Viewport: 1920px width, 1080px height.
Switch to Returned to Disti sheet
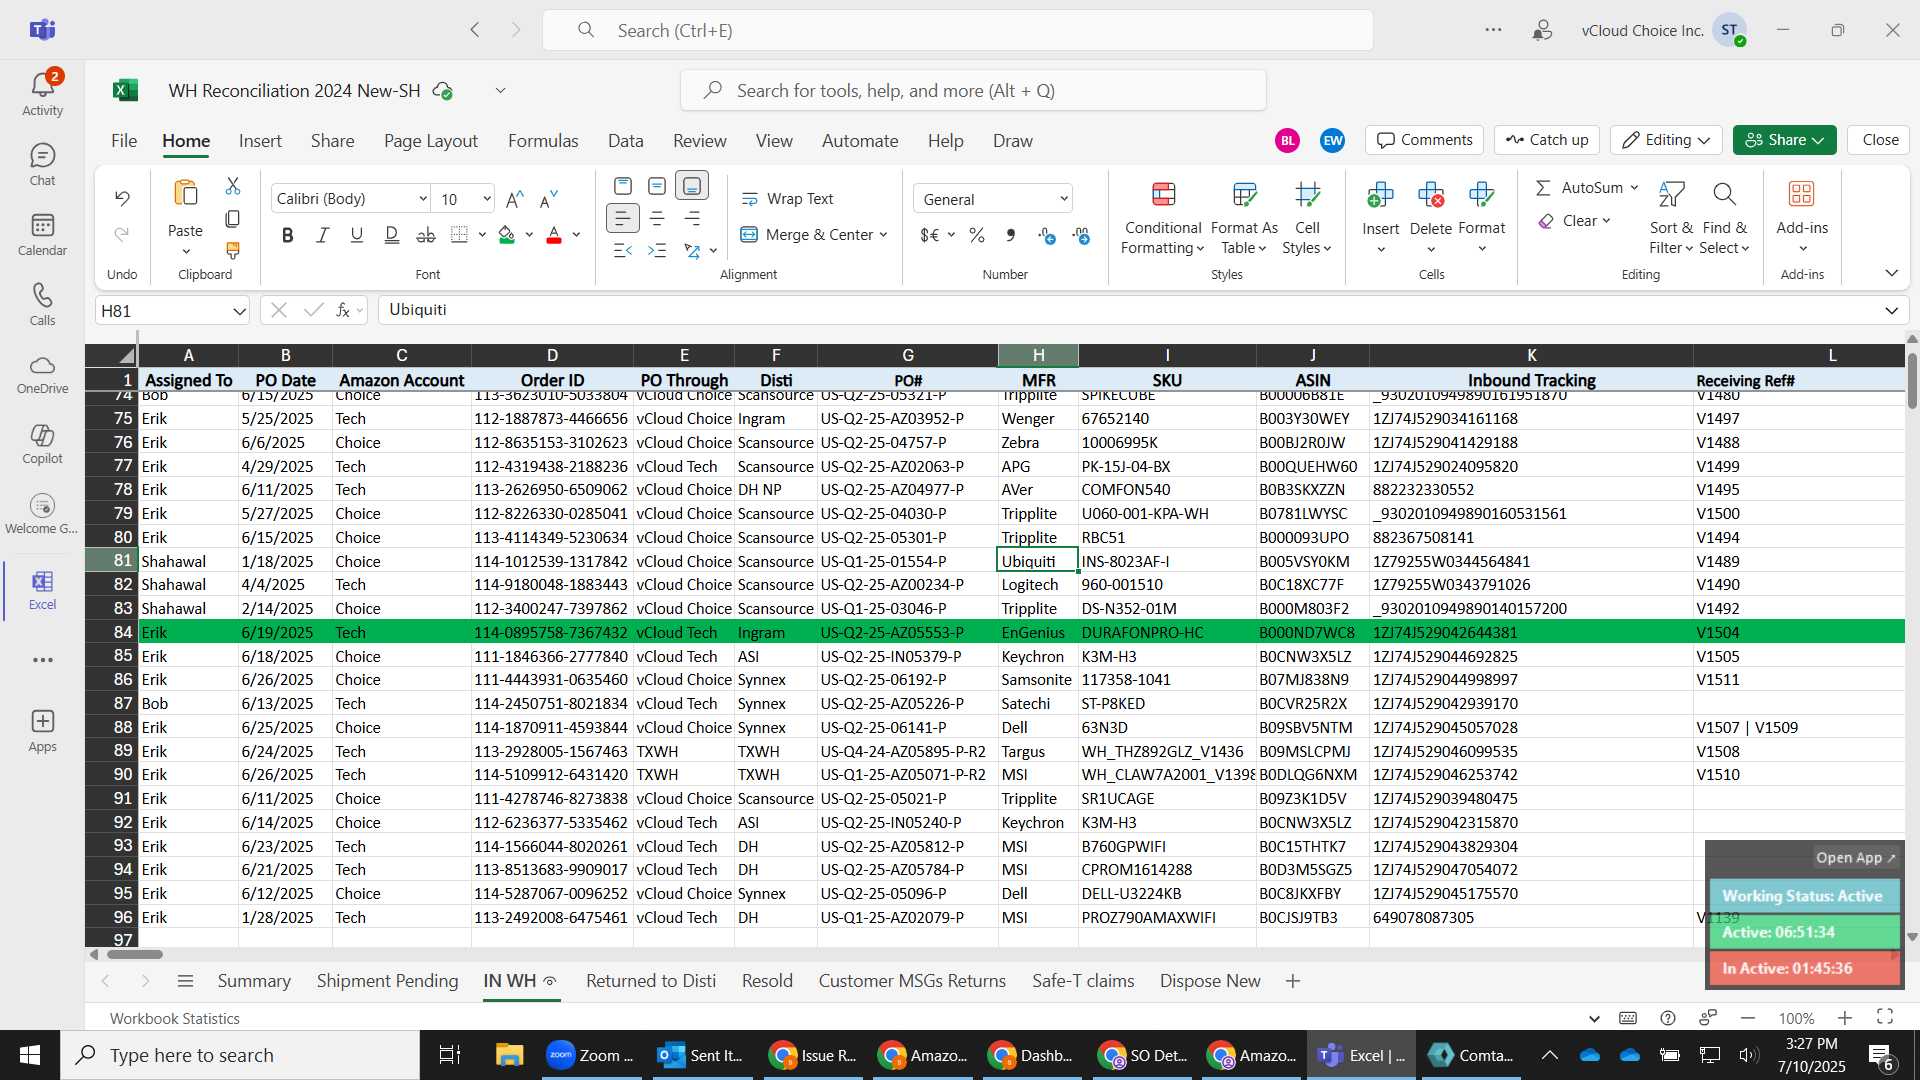pos(651,981)
